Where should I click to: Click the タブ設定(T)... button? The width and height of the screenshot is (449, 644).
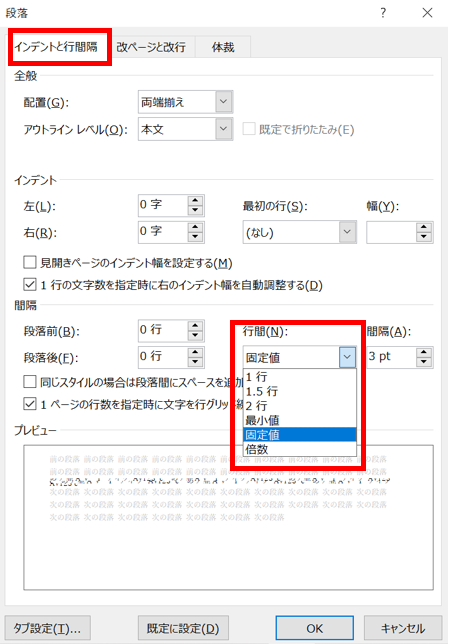tap(47, 628)
